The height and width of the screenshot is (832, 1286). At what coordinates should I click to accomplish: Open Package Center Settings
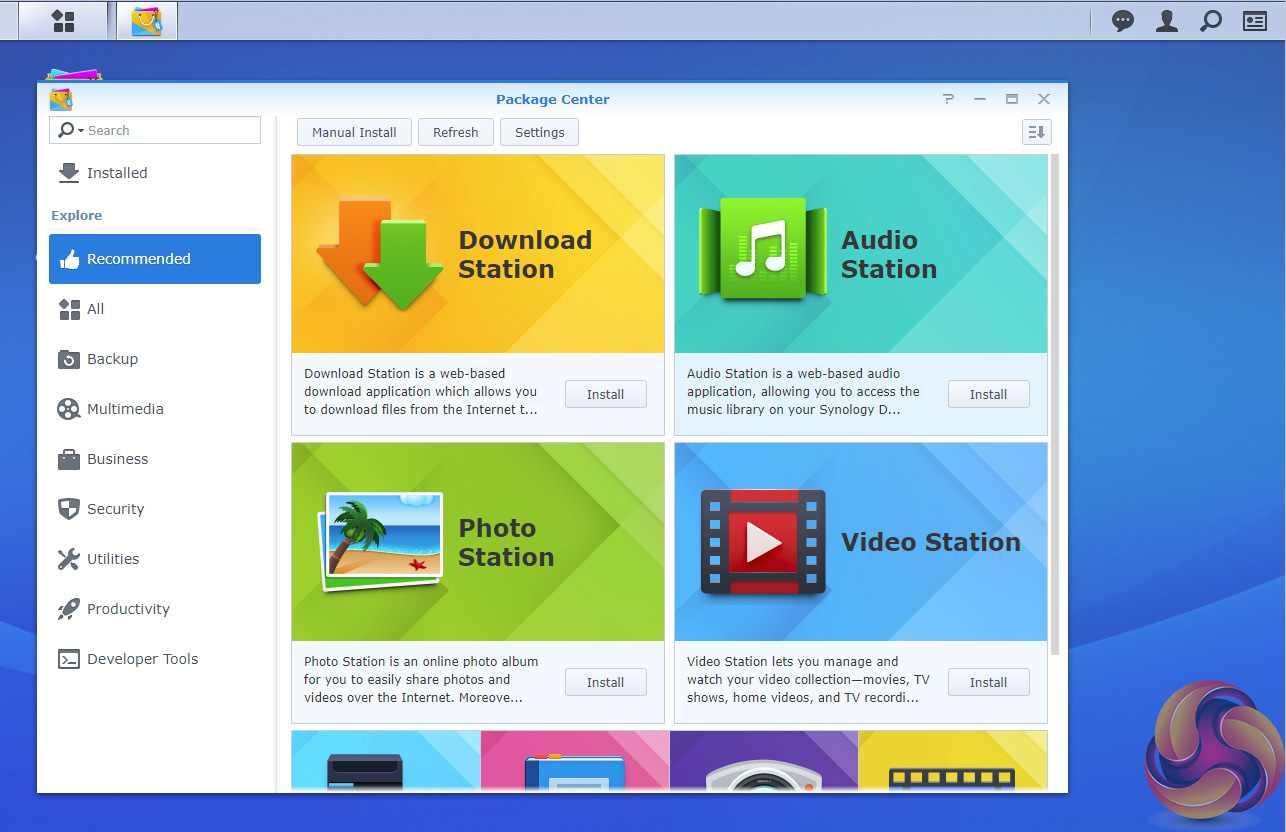[x=539, y=132]
